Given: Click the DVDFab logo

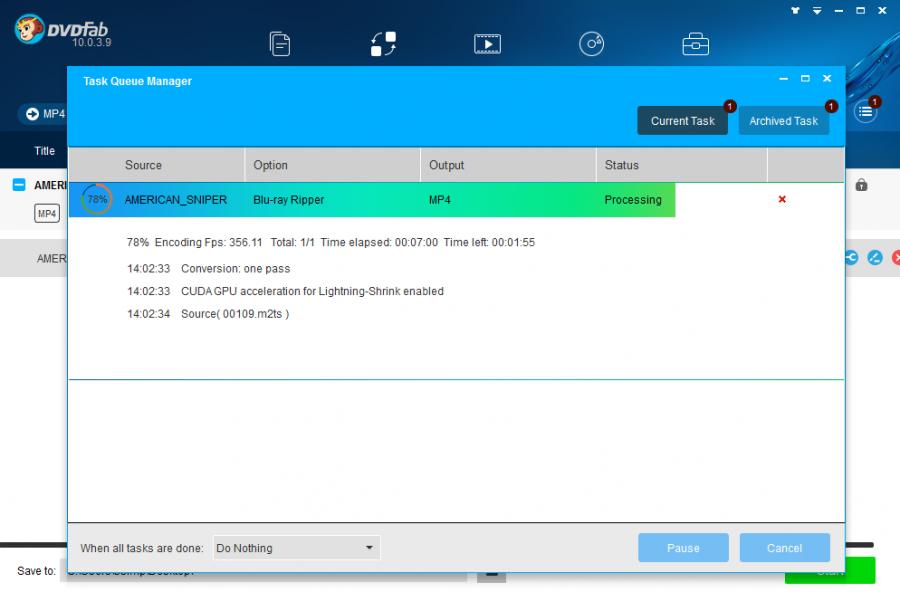Looking at the screenshot, I should click(x=63, y=30).
